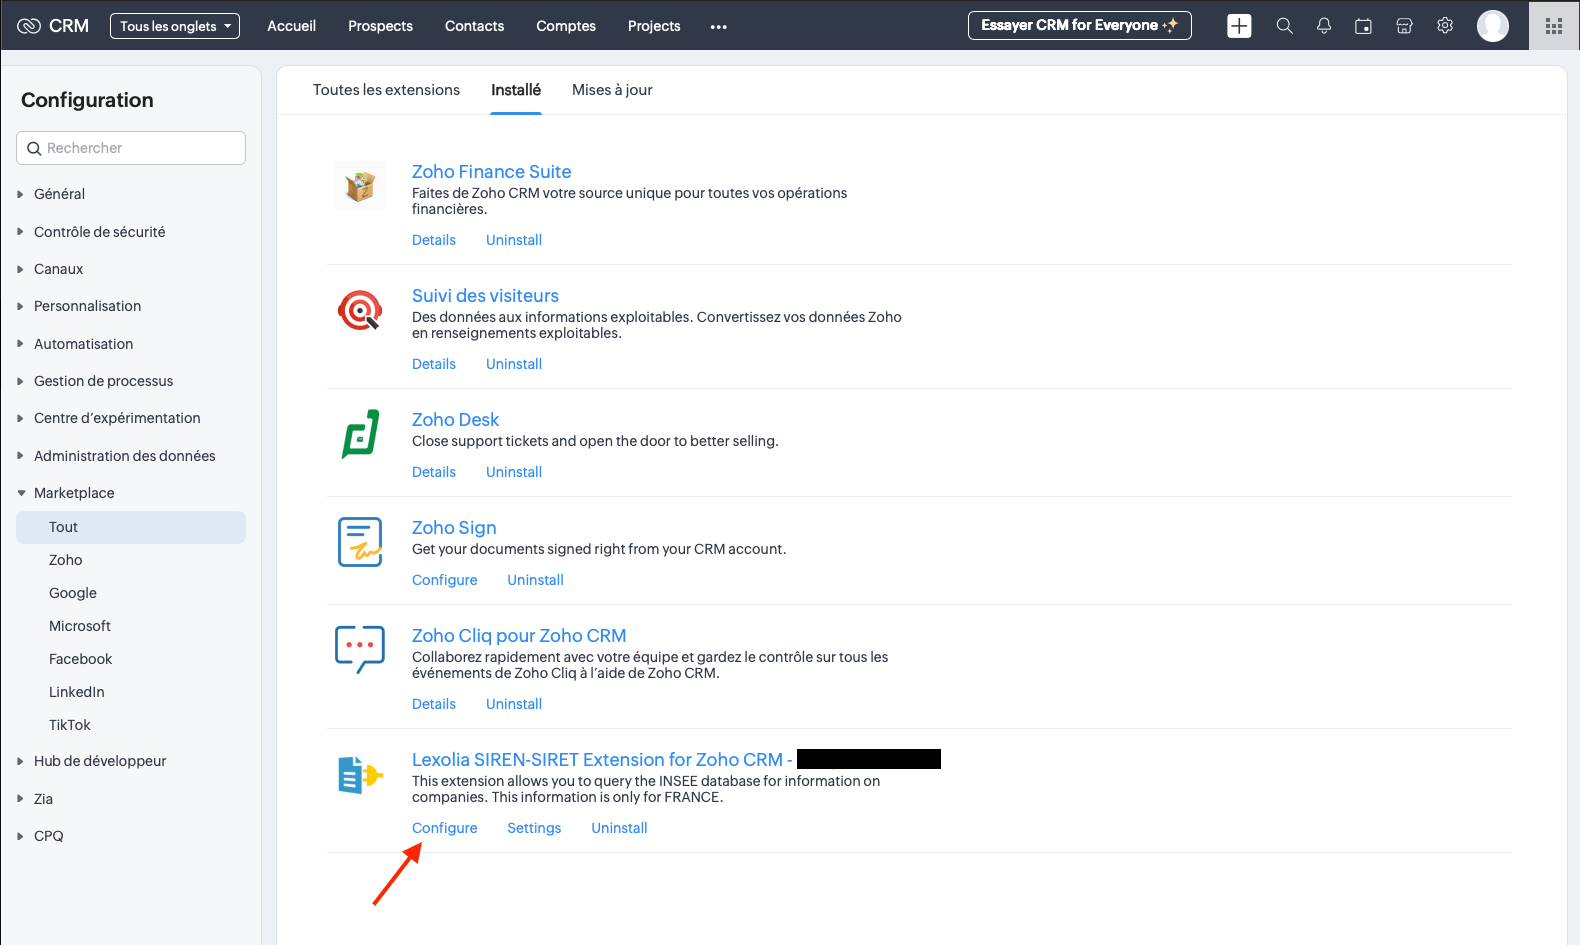Focus the Rechercher search field
Image resolution: width=1580 pixels, height=945 pixels.
point(131,148)
